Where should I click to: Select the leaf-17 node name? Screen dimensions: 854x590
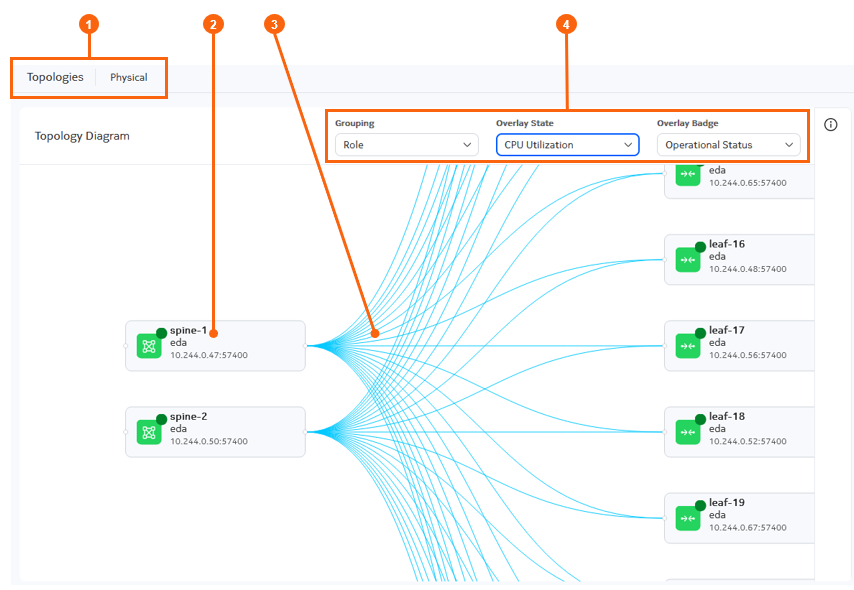(x=727, y=330)
